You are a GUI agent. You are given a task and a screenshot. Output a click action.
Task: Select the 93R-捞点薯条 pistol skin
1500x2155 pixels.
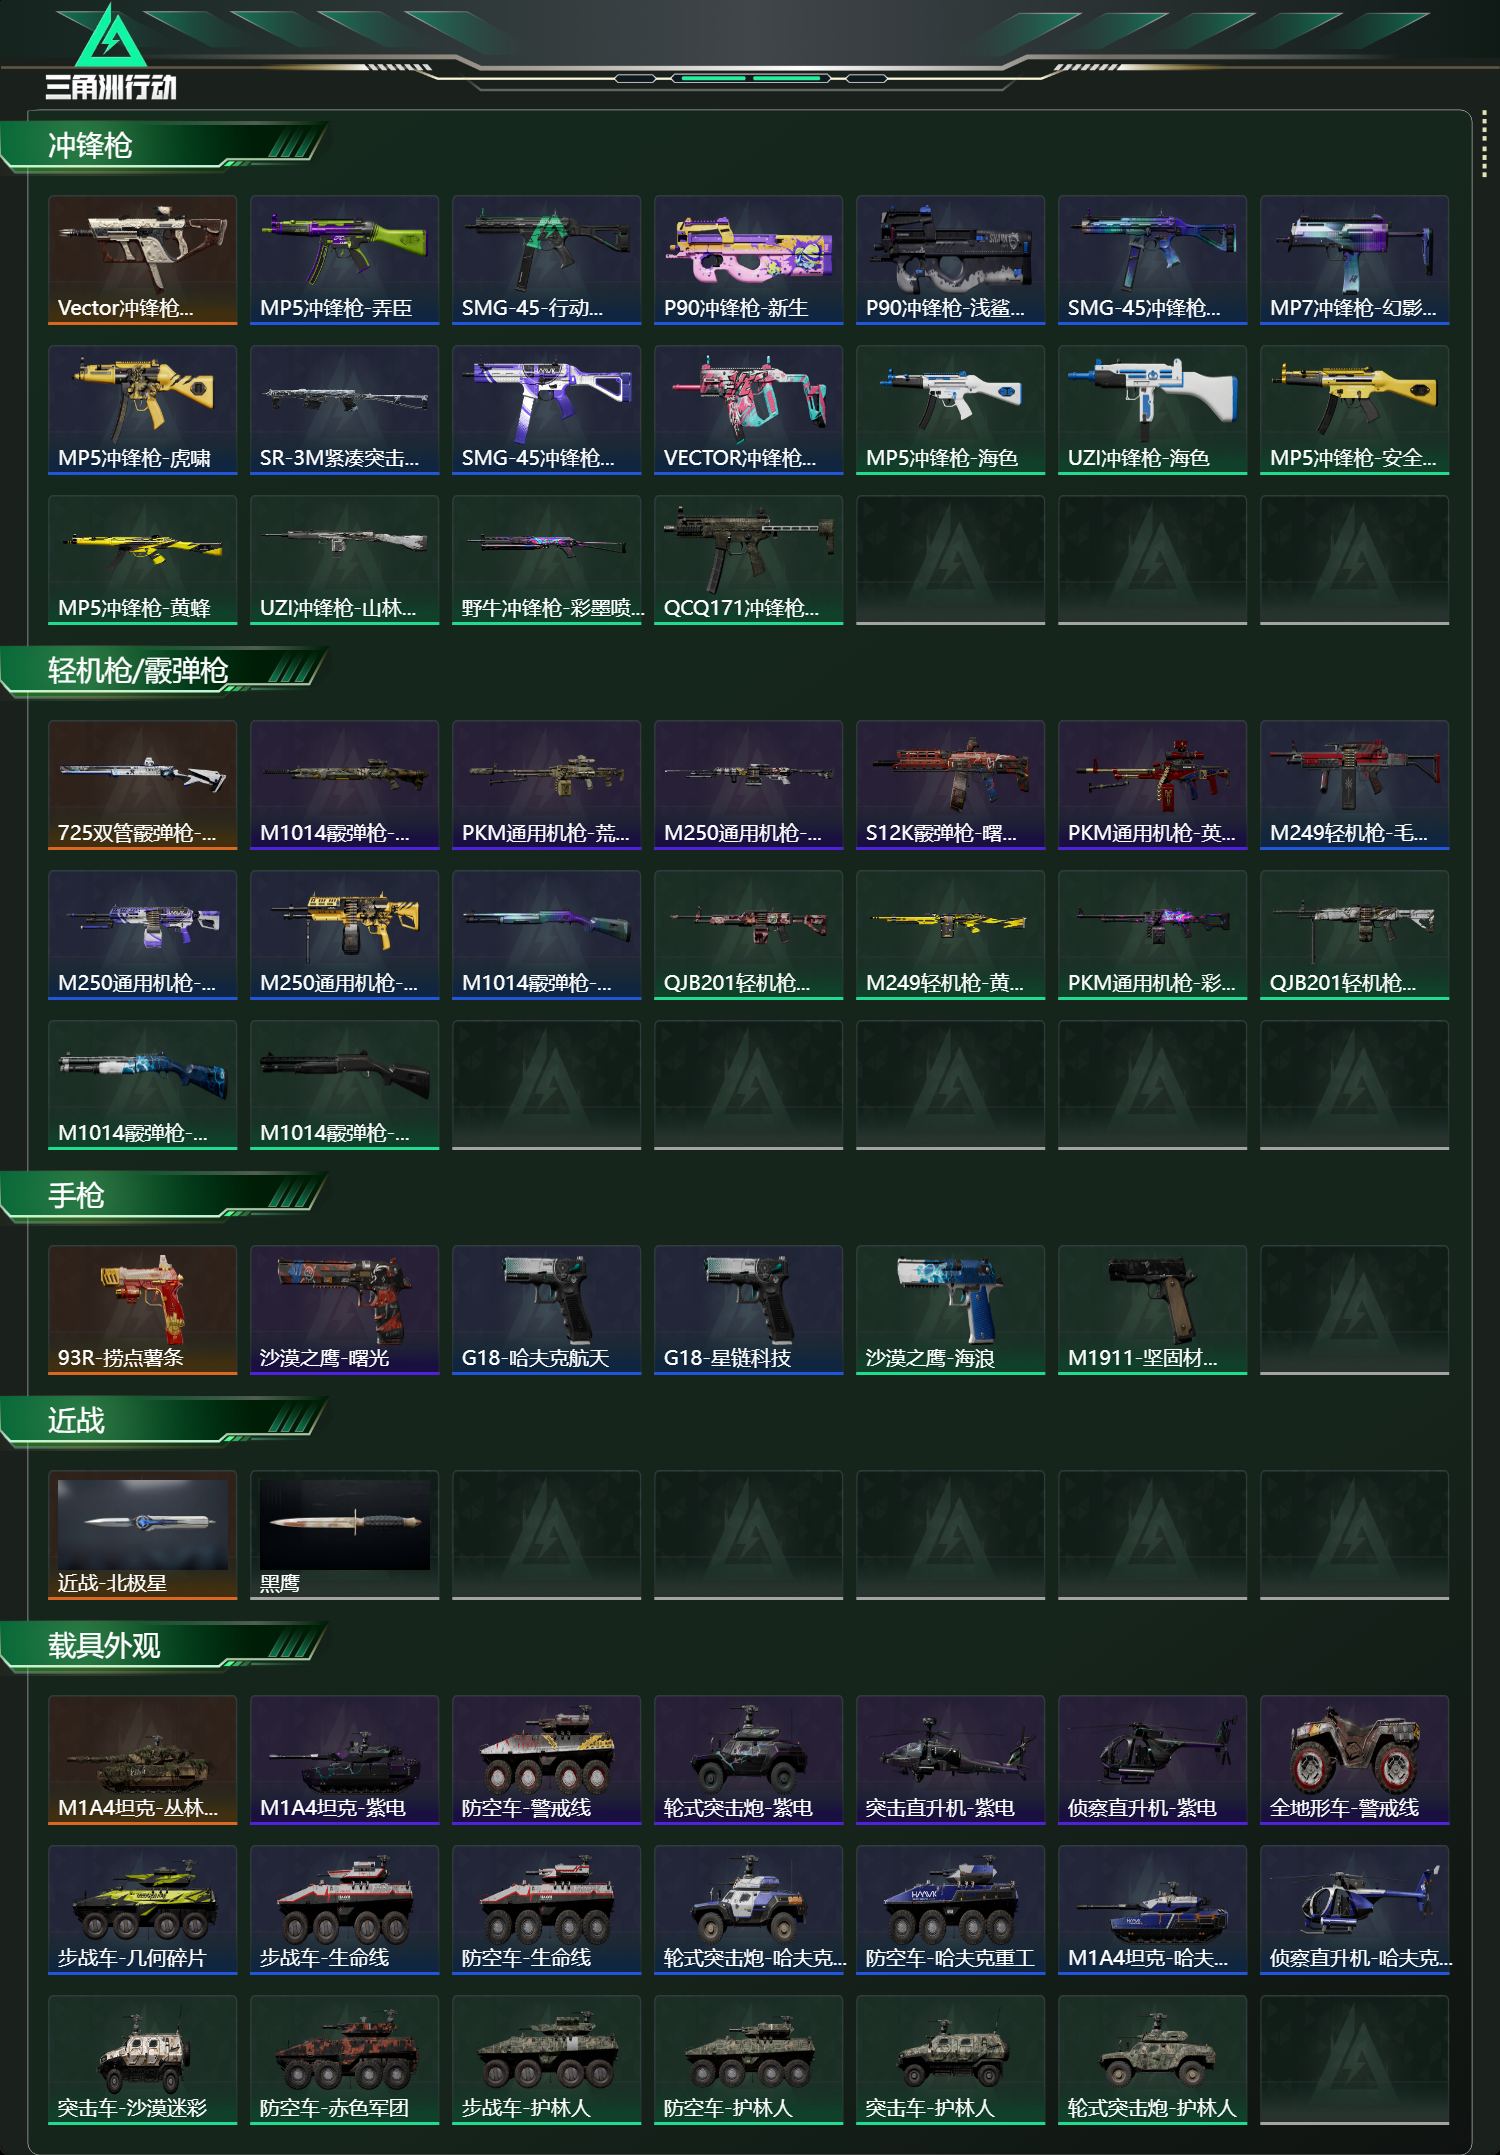[x=142, y=1310]
